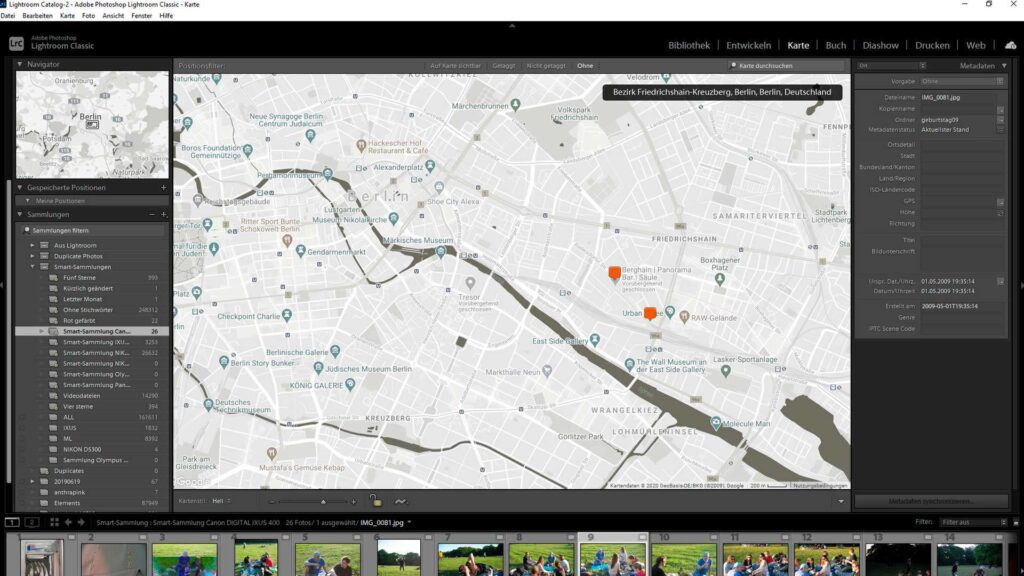Click the Molecule Man map marker
The width and height of the screenshot is (1024, 576).
point(716,423)
